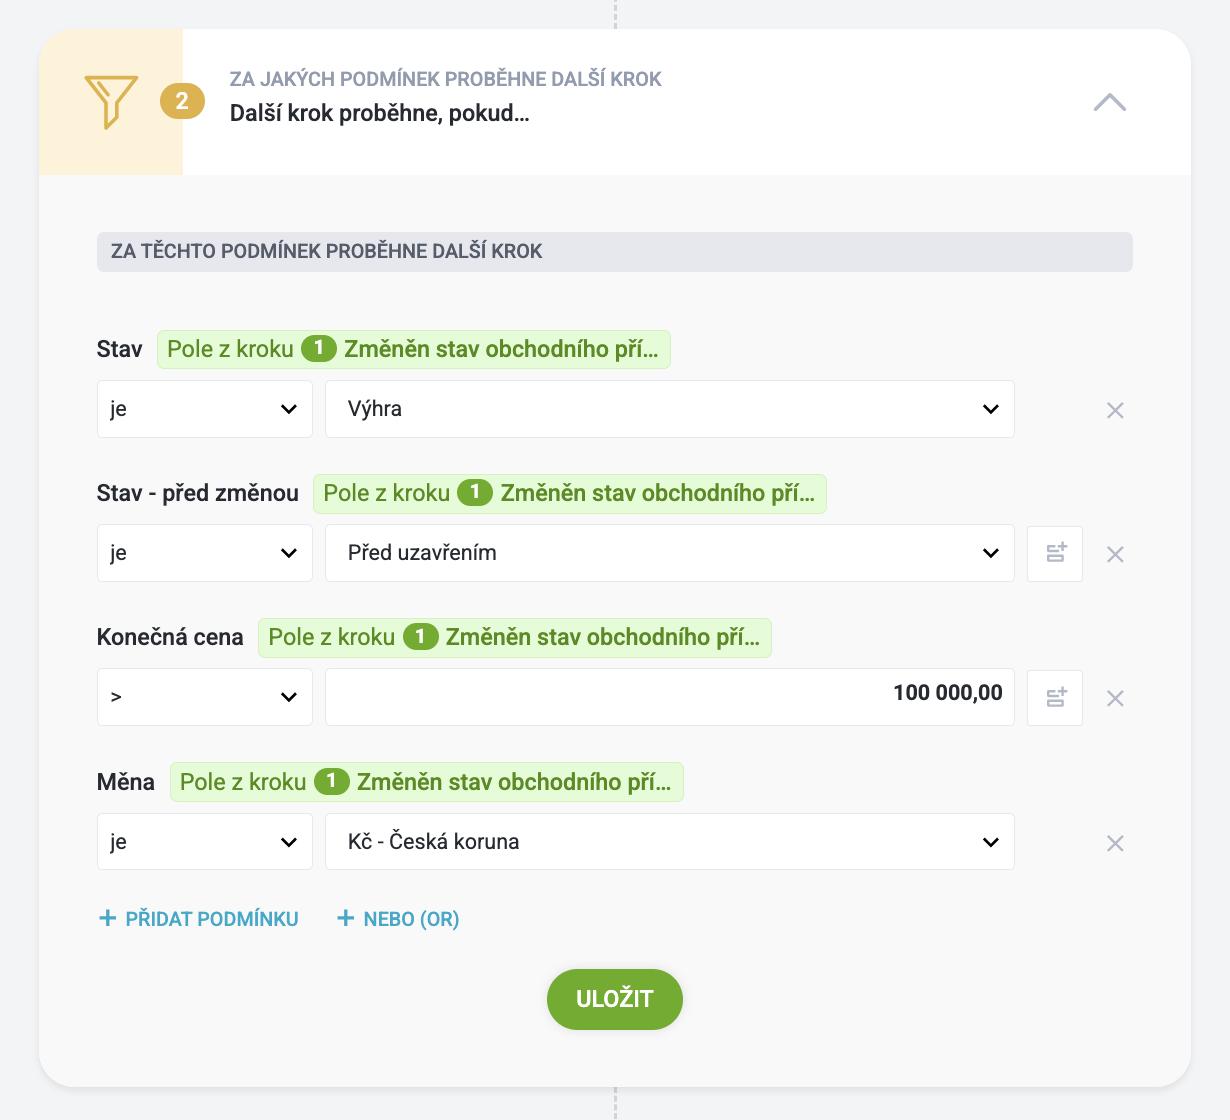Open operator dropdown for Měna condition
Image resolution: width=1230 pixels, height=1120 pixels.
pos(205,841)
